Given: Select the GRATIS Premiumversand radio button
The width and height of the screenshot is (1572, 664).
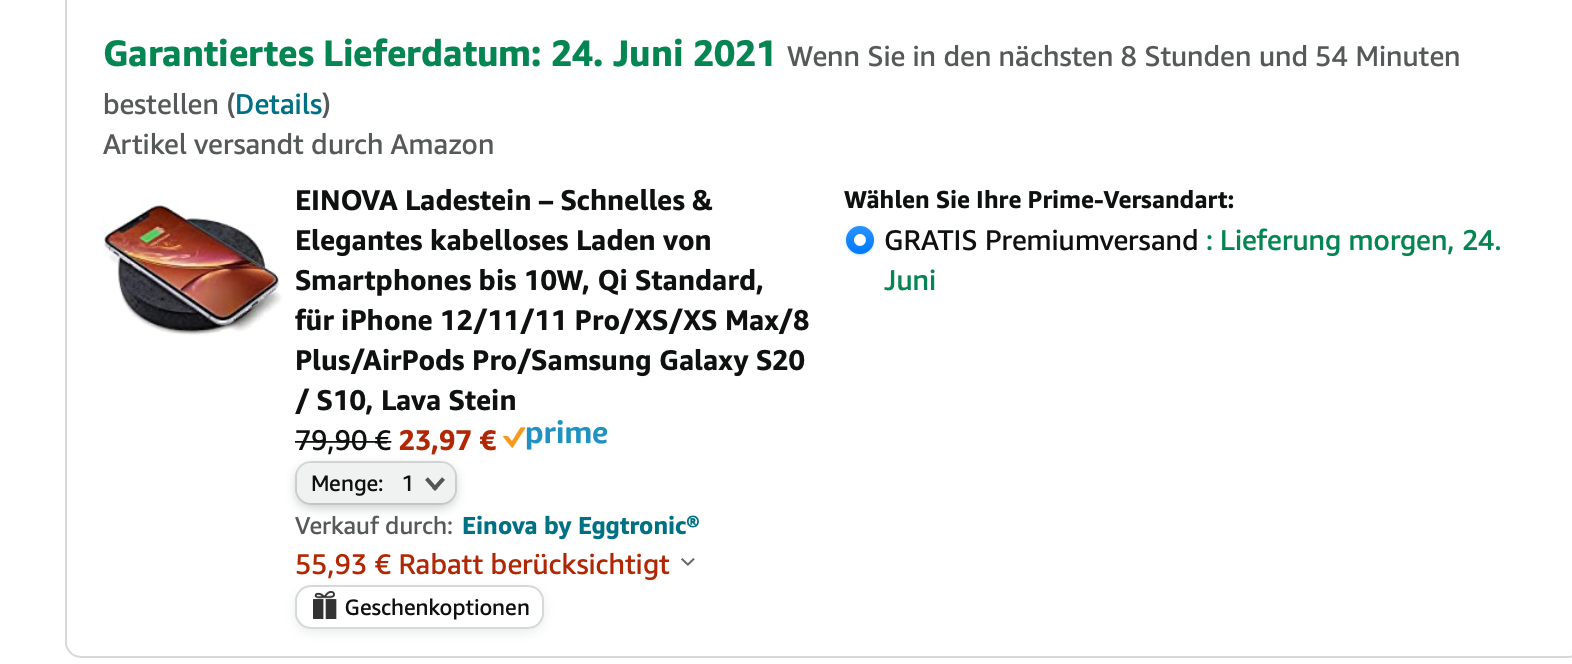Looking at the screenshot, I should pos(859,241).
